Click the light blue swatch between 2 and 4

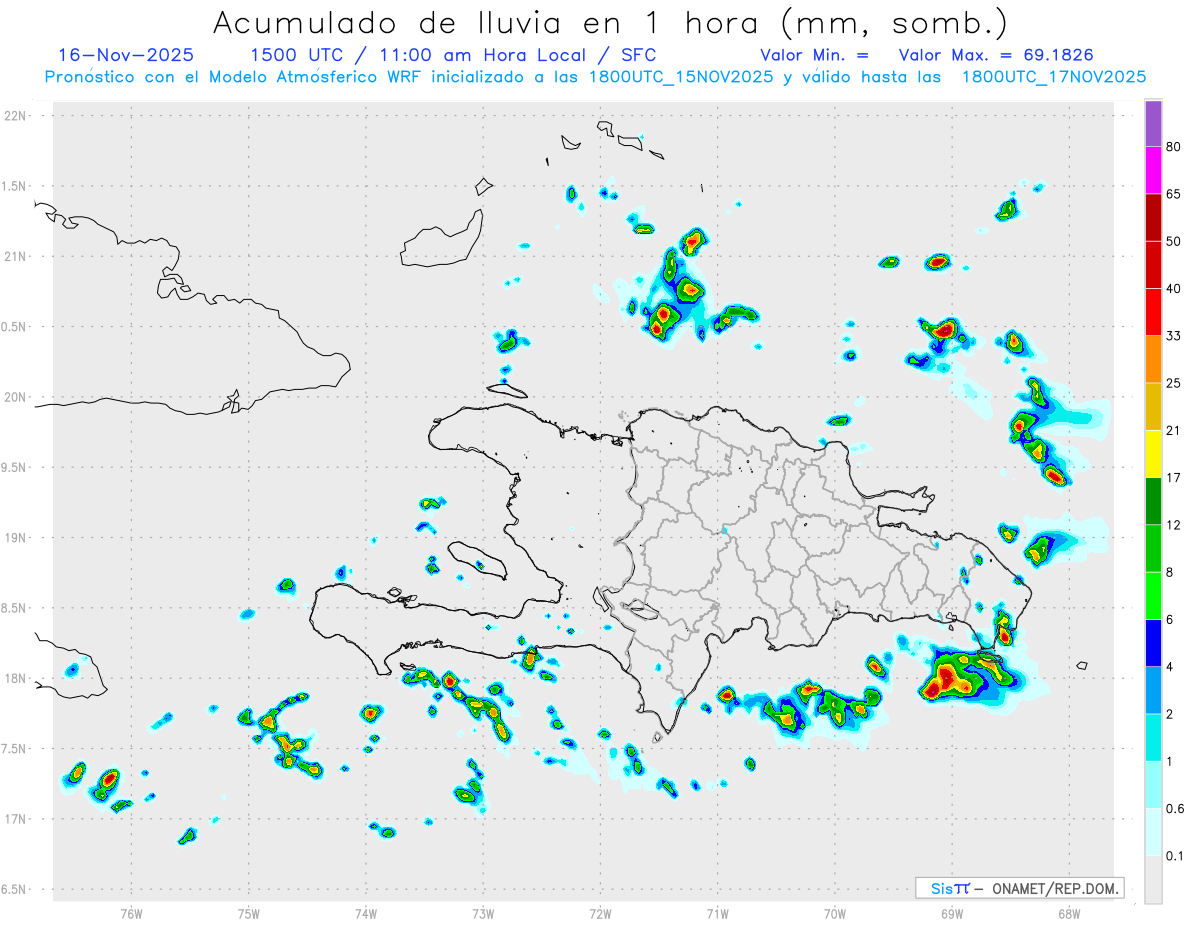pyautogui.click(x=1153, y=690)
